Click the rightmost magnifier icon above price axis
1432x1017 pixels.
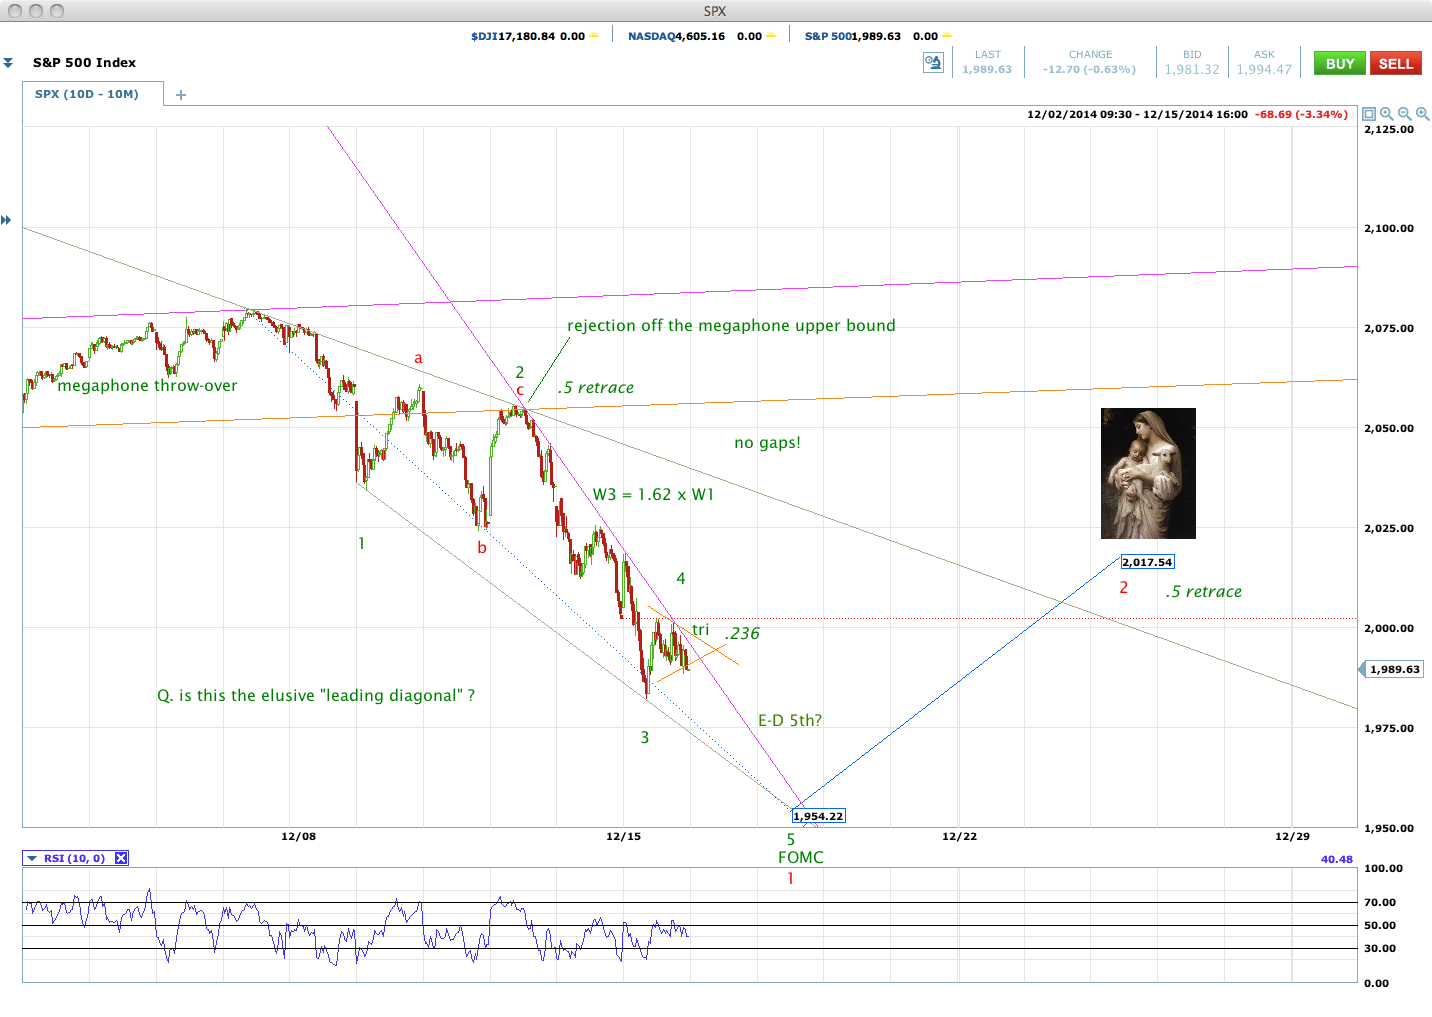pos(1422,114)
